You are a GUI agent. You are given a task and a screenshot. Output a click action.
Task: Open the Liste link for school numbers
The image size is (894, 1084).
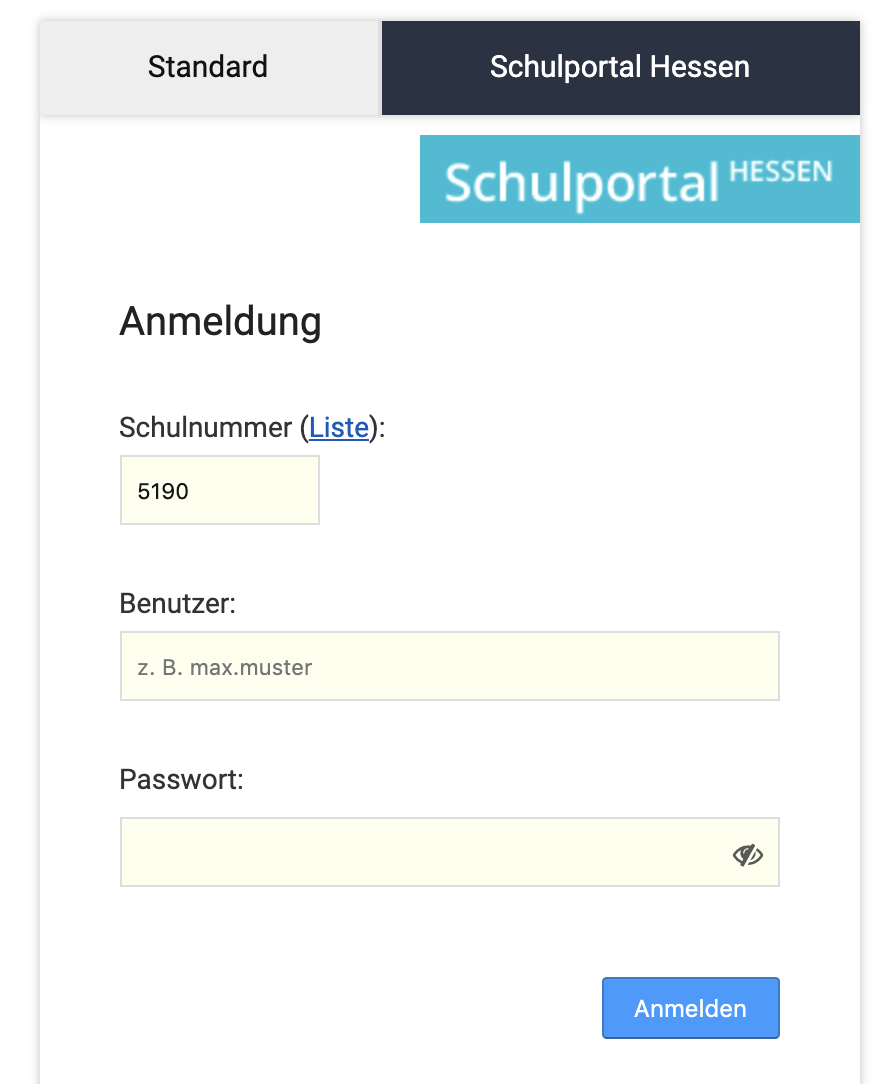click(x=339, y=428)
